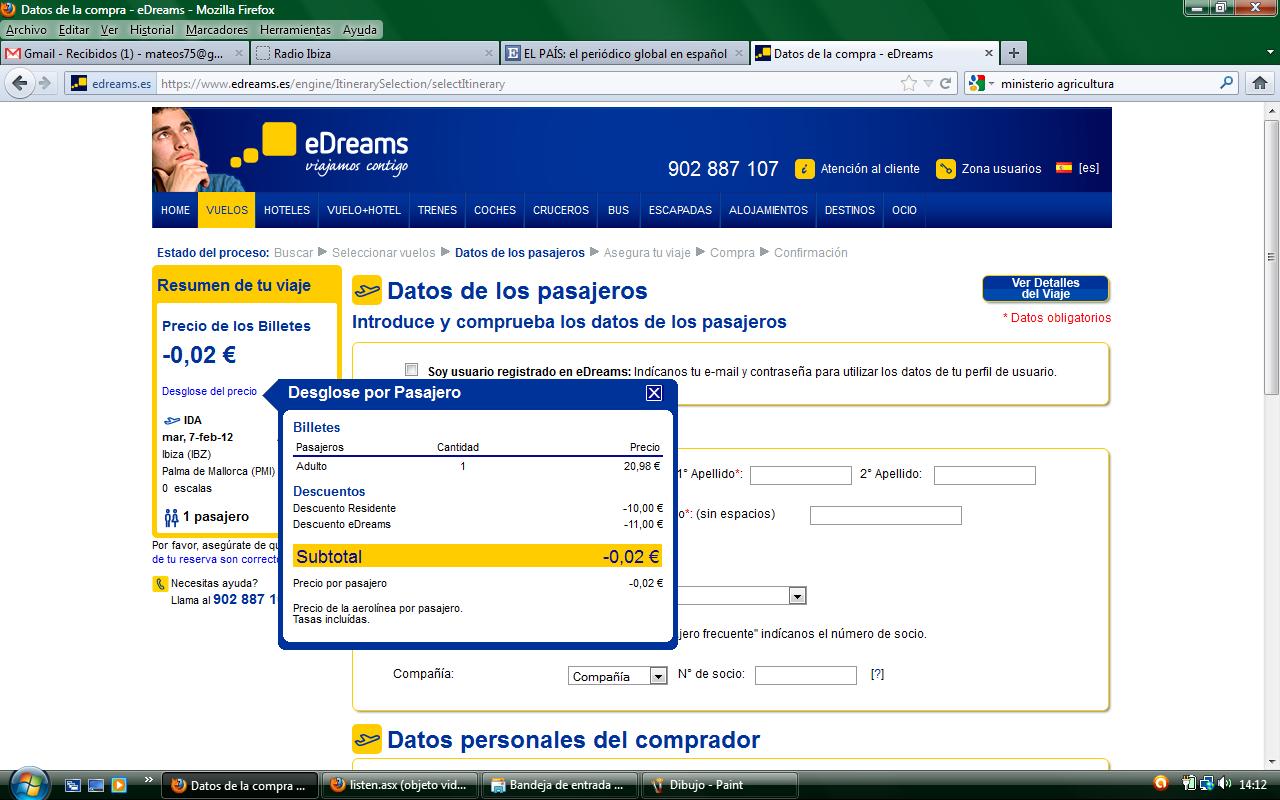Viewport: 1280px width, 800px height.
Task: Click the [?] help link next to socio
Action: point(877,674)
